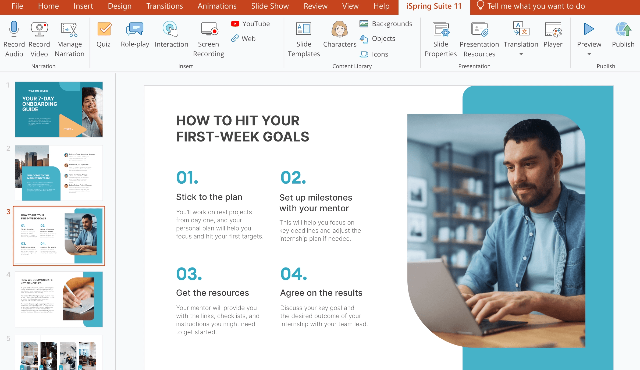Open Slide Templates library
The height and width of the screenshot is (370, 640).
pos(303,40)
